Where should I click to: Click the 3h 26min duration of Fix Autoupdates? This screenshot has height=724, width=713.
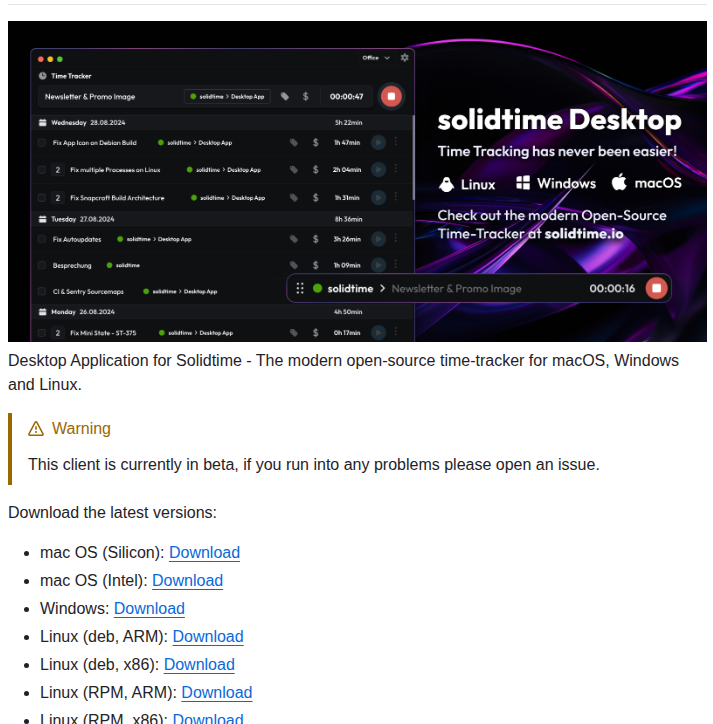click(347, 239)
